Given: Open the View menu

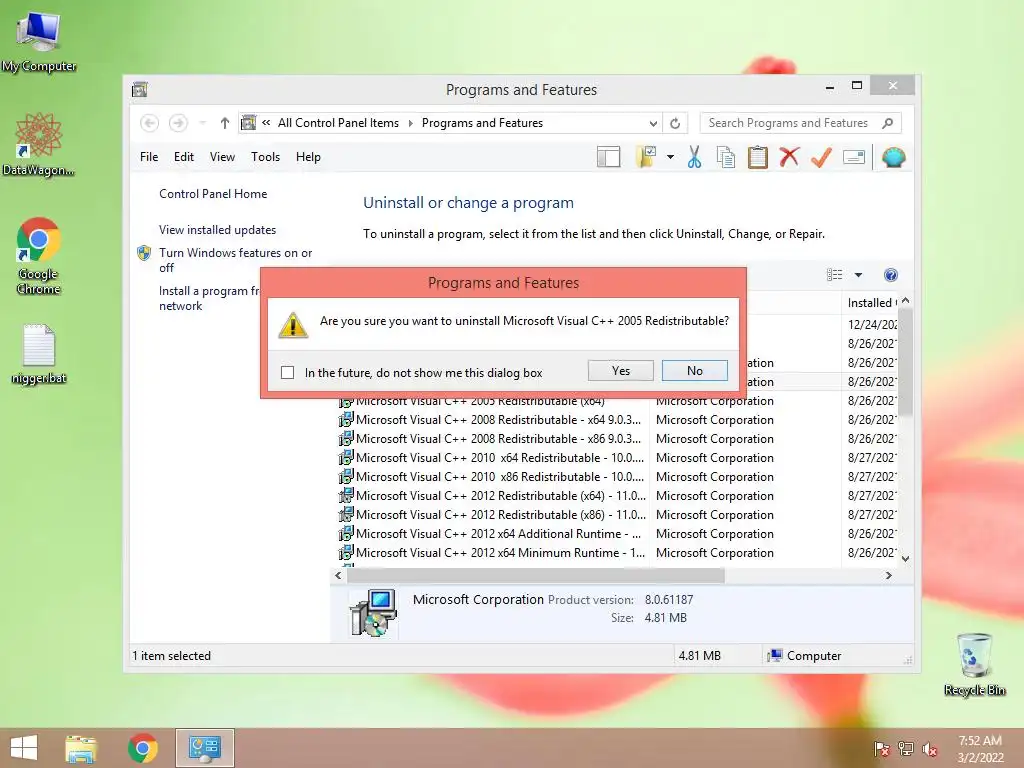Looking at the screenshot, I should pyautogui.click(x=222, y=157).
